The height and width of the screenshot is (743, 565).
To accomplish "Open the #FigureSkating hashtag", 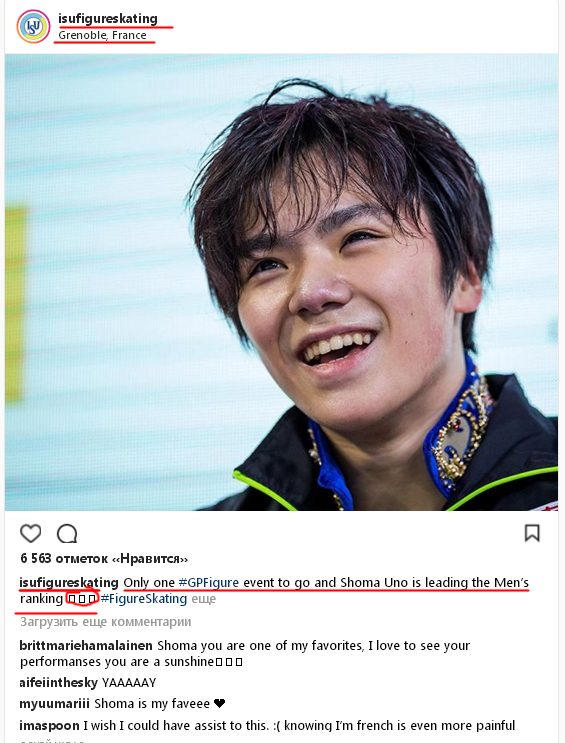I will pos(144,599).
